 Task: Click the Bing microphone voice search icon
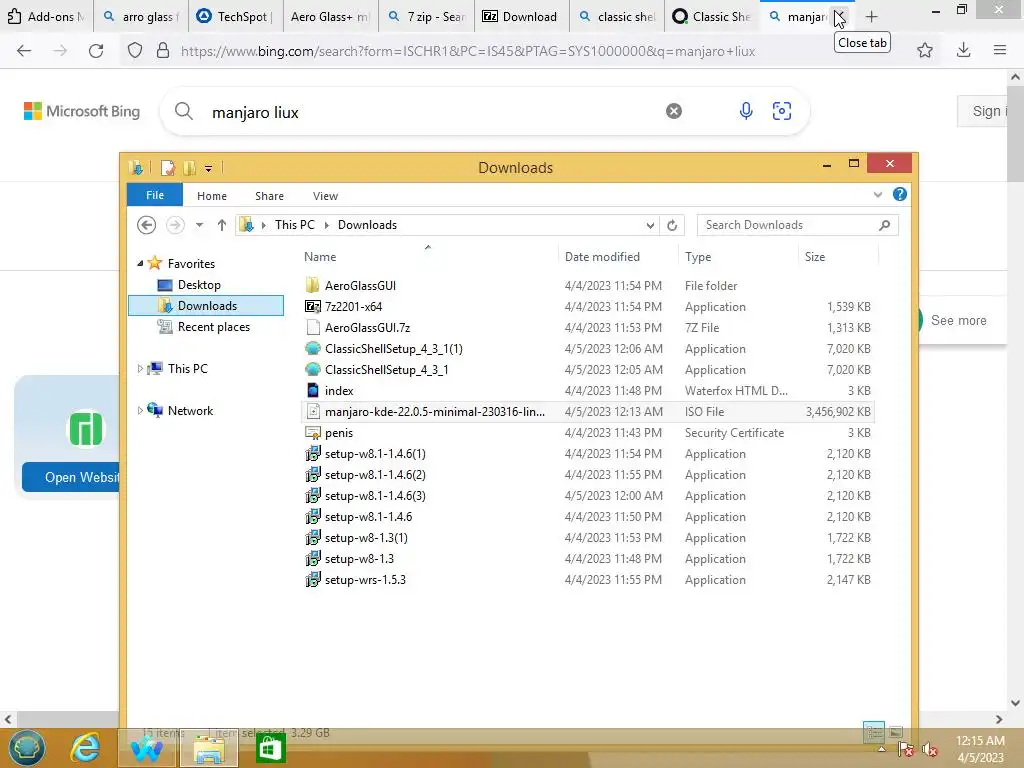[746, 111]
